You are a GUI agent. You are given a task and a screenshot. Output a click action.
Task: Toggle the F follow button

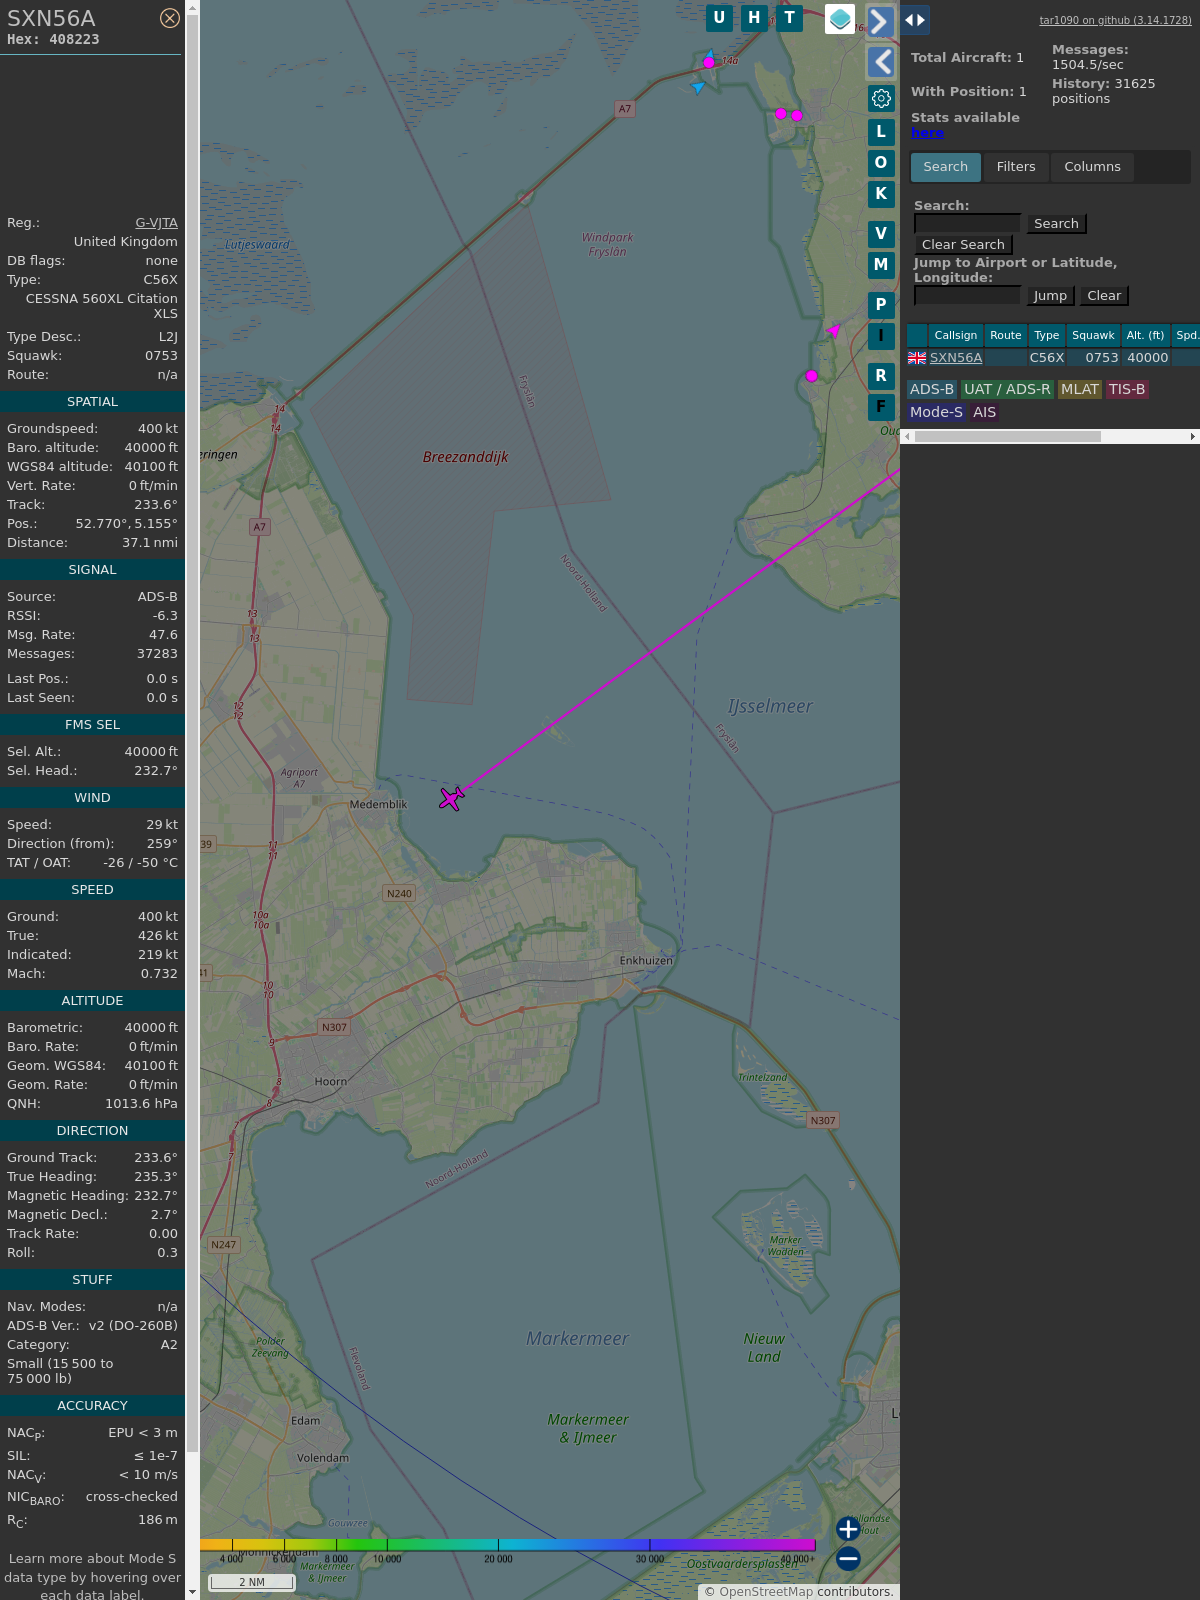click(881, 407)
